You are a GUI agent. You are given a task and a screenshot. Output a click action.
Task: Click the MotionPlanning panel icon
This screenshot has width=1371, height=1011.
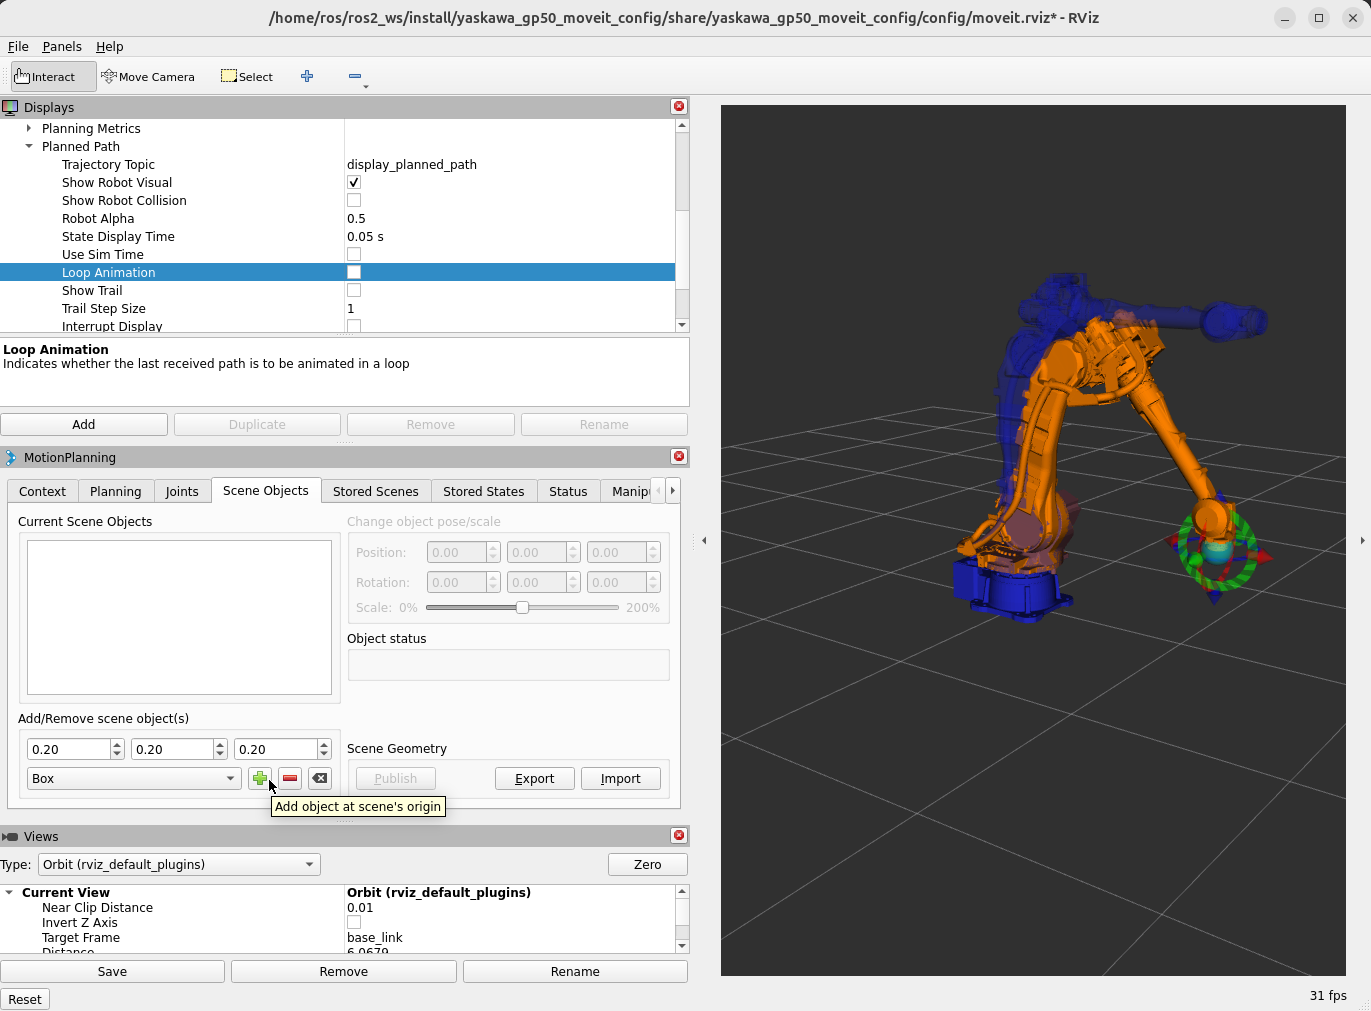pos(10,457)
